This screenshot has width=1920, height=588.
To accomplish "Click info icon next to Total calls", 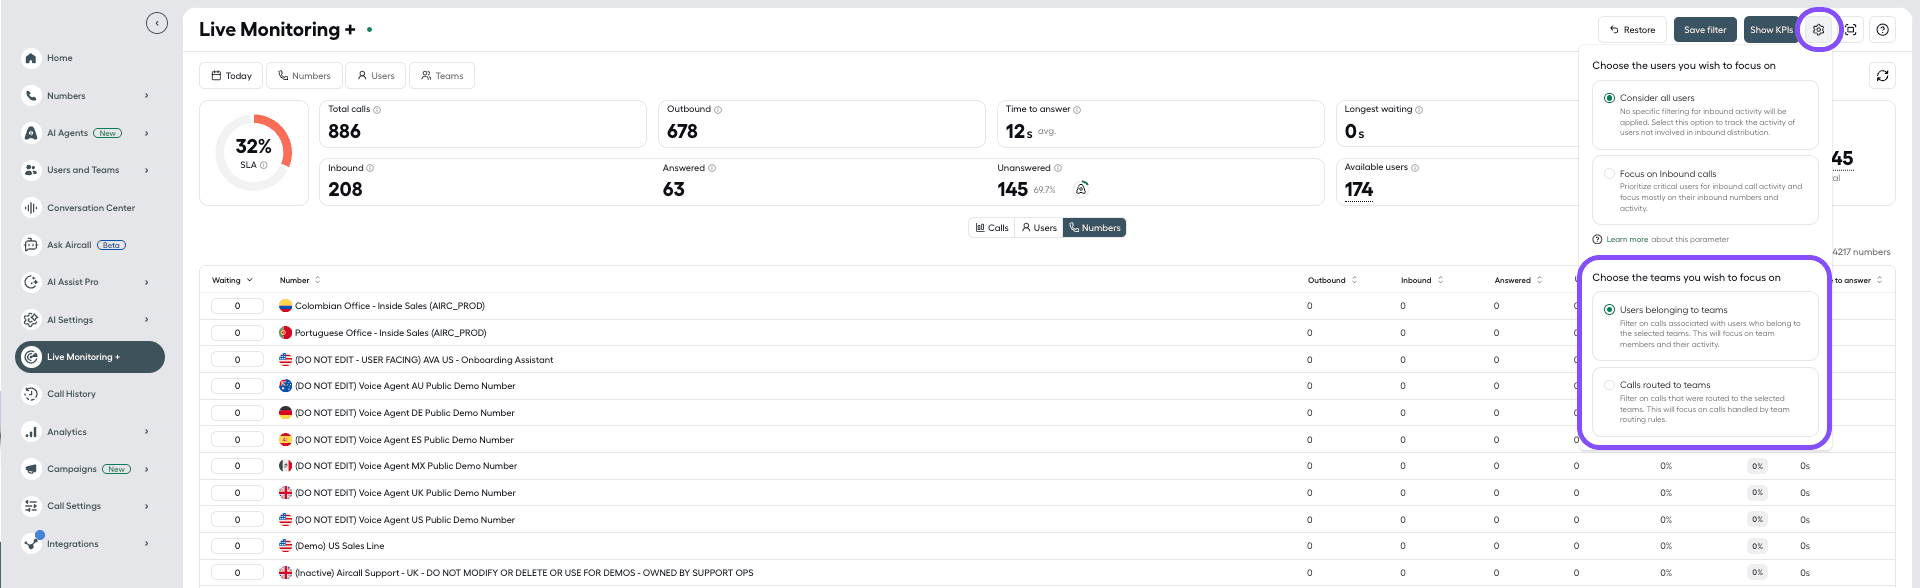I will tap(377, 110).
